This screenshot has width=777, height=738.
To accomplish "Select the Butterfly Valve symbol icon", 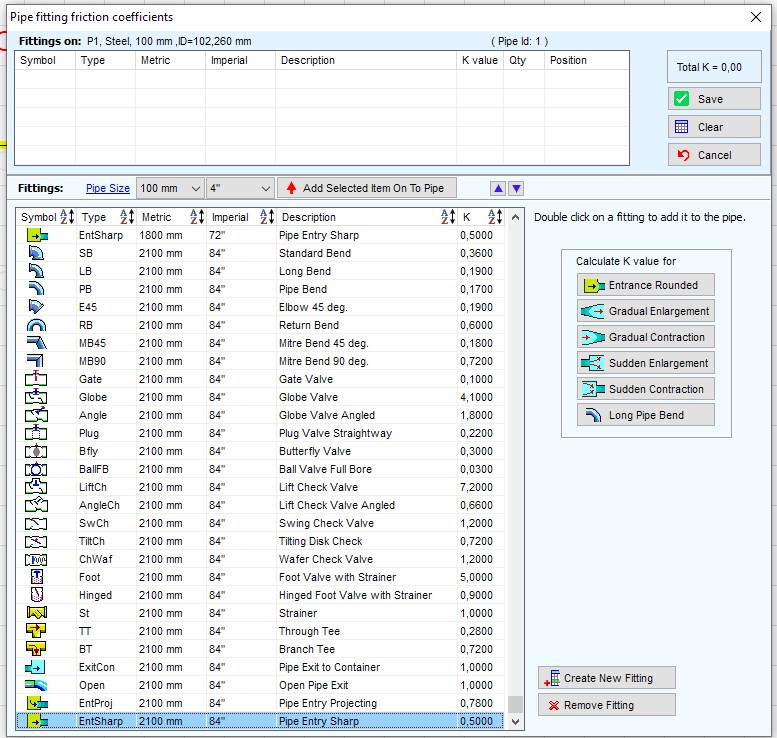I will pyautogui.click(x=36, y=451).
